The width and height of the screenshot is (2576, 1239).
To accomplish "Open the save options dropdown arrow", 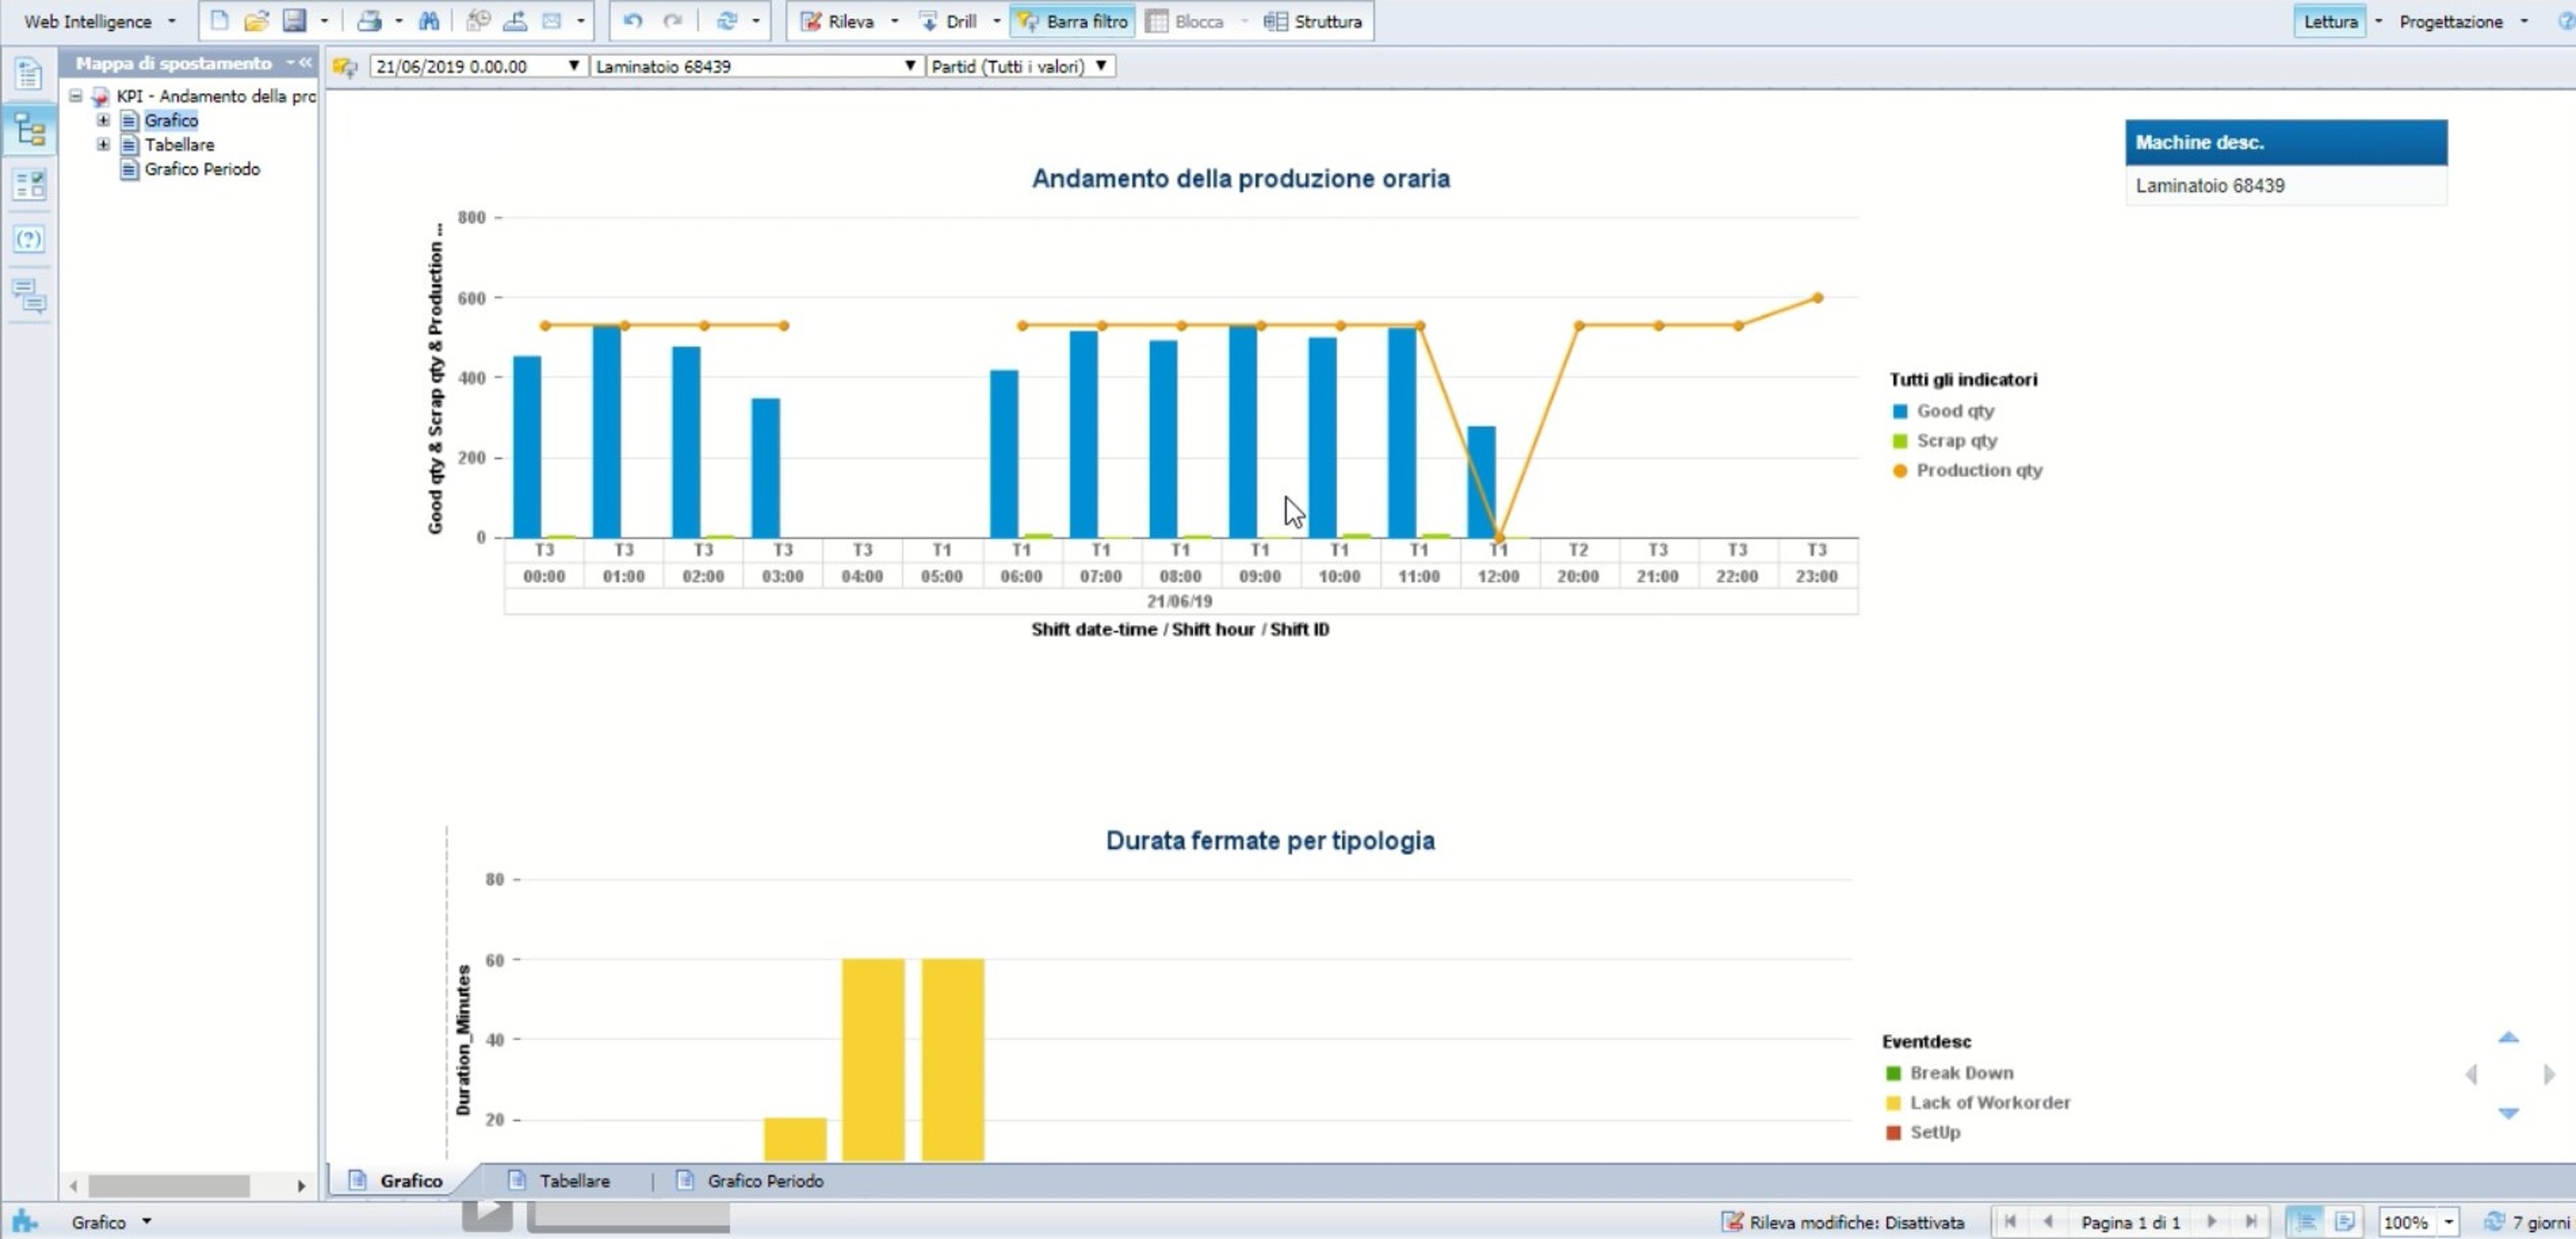I will 324,21.
